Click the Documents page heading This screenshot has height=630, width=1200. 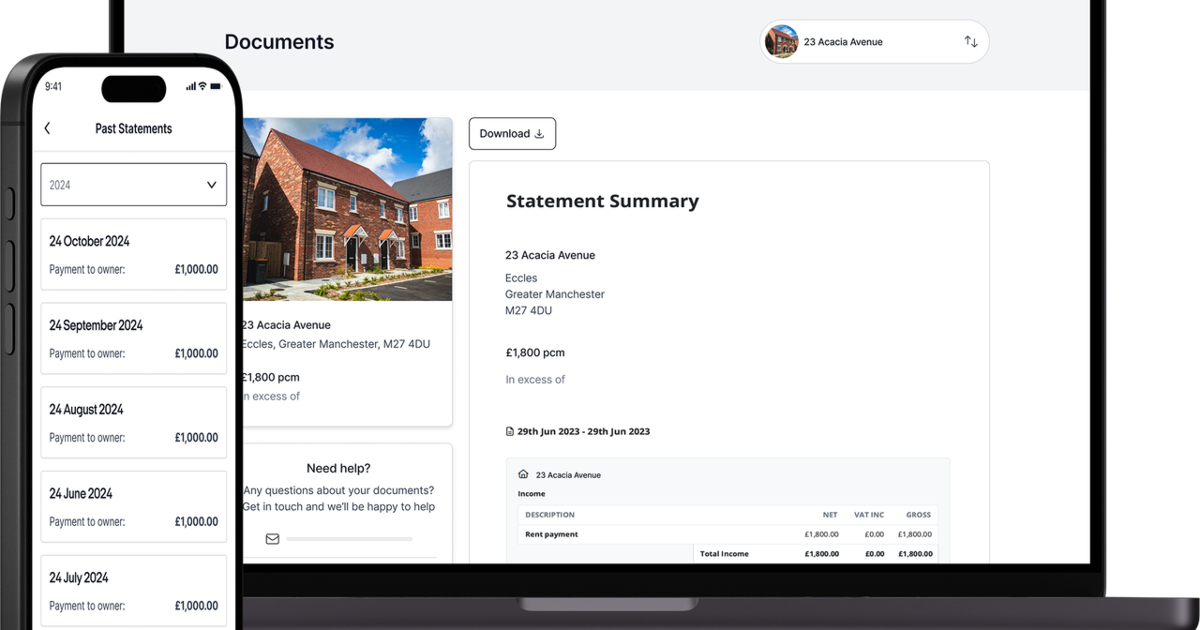(x=279, y=42)
